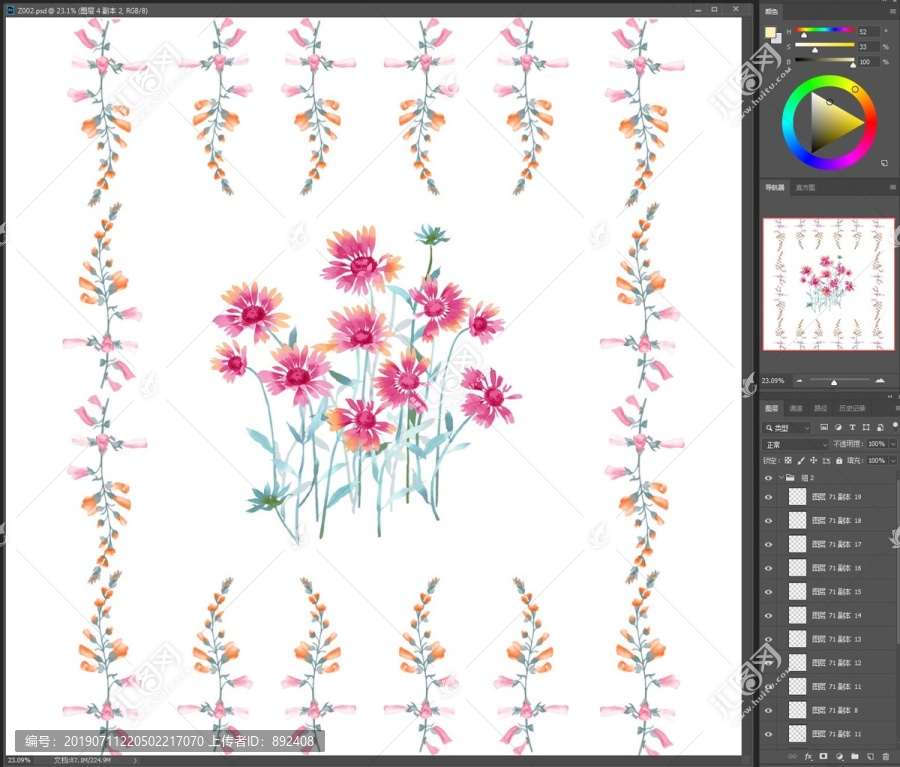Hide layer 图层 71 副本 19
The height and width of the screenshot is (767, 900).
769,497
